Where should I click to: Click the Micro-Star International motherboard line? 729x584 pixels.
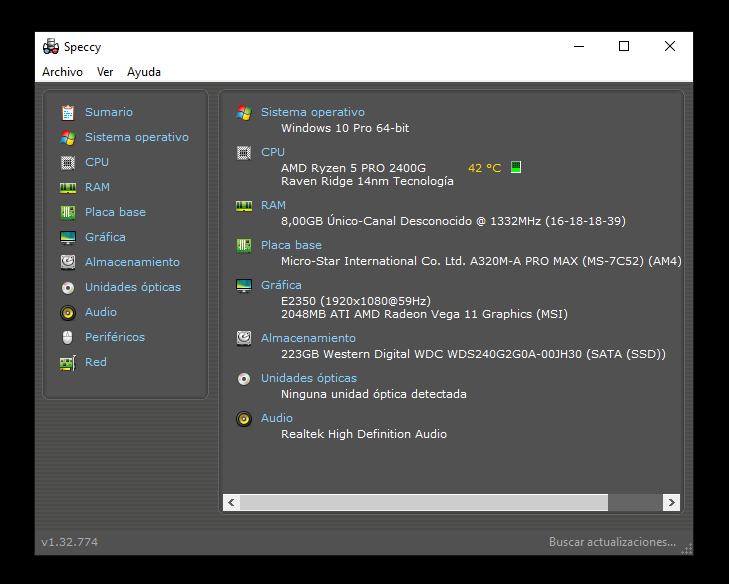click(481, 261)
